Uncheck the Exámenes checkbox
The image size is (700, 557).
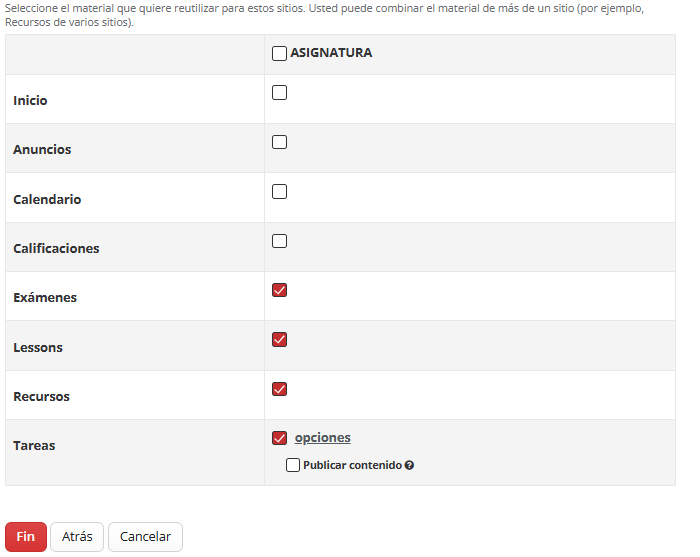[279, 290]
